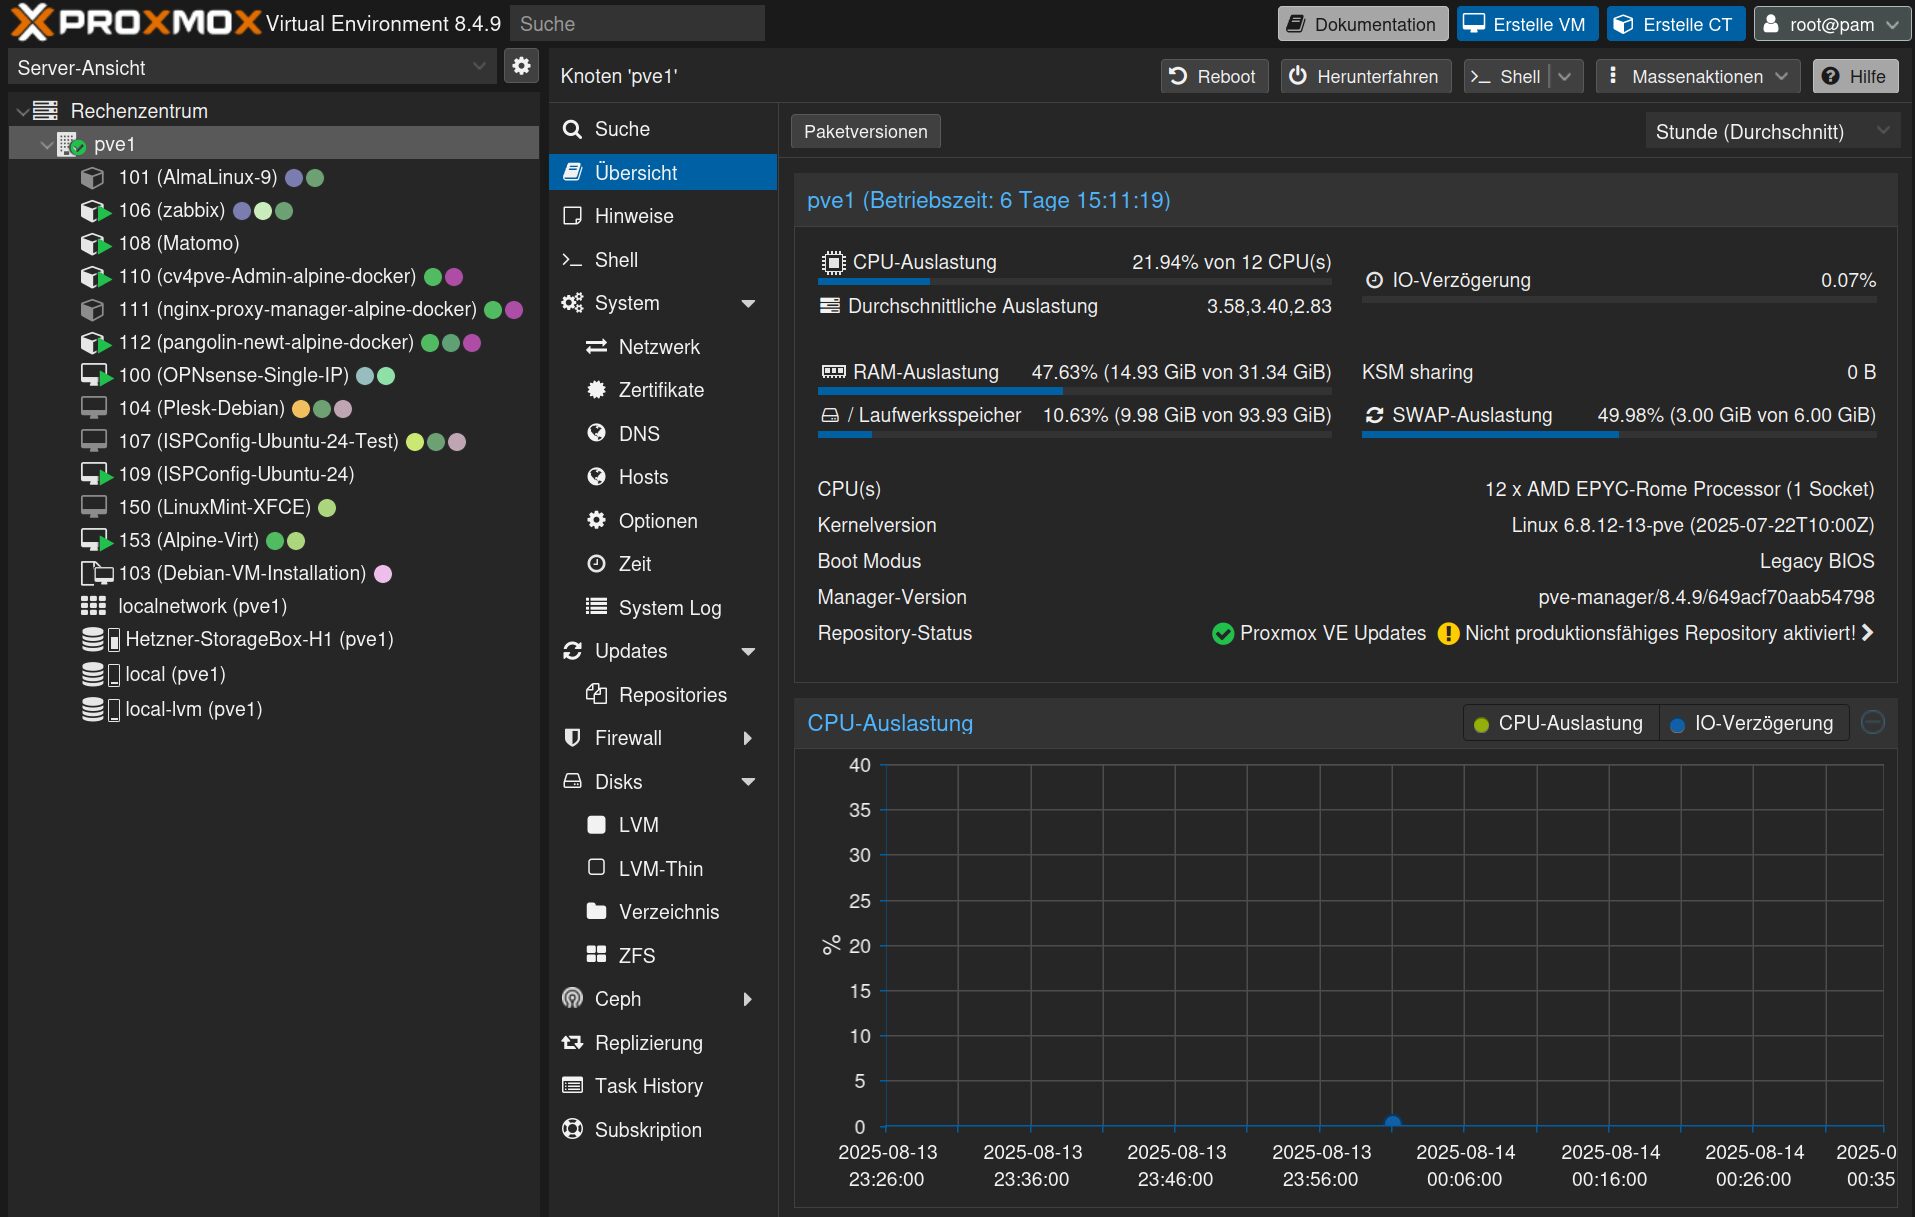Select the Suche menu entry
Screen dimensions: 1915x1217
(x=663, y=129)
